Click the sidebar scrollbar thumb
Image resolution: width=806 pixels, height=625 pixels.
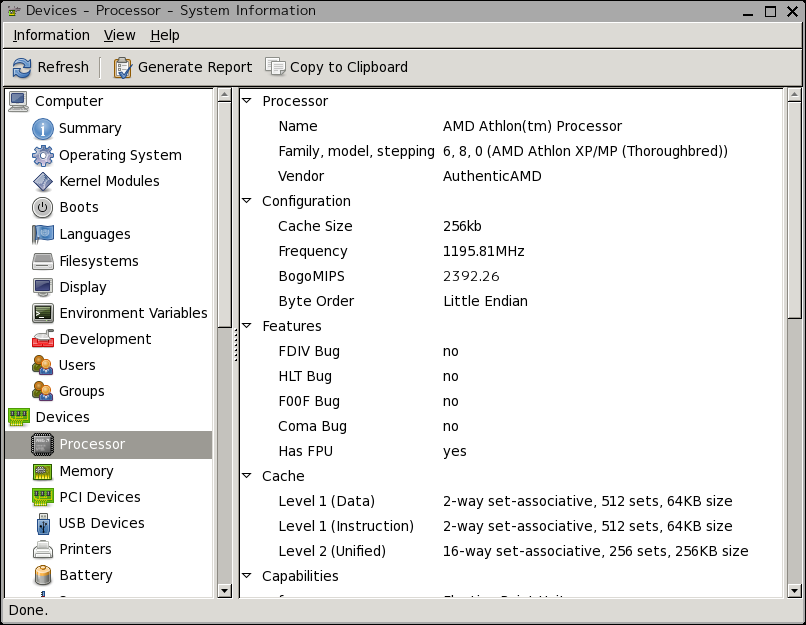pyautogui.click(x=225, y=214)
